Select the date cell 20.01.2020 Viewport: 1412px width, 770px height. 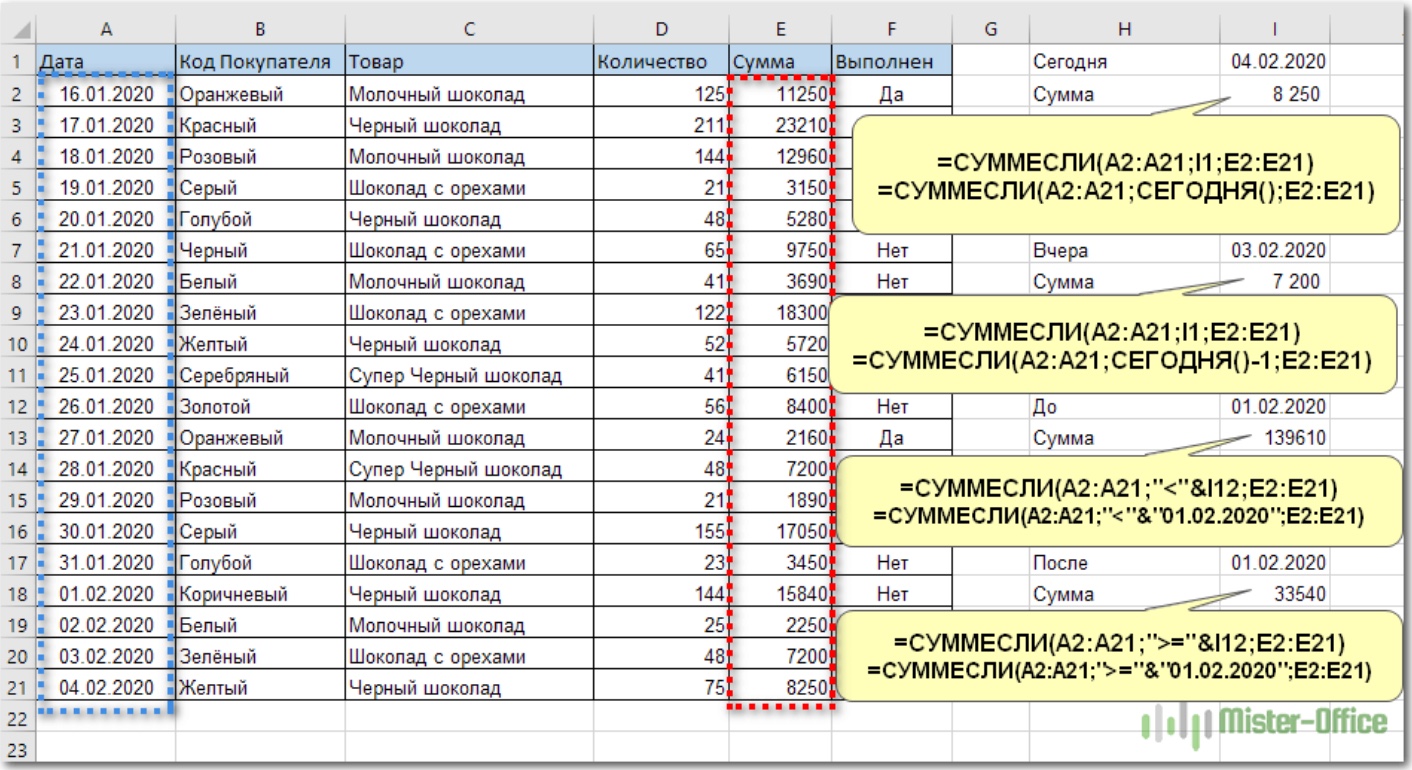(x=105, y=219)
